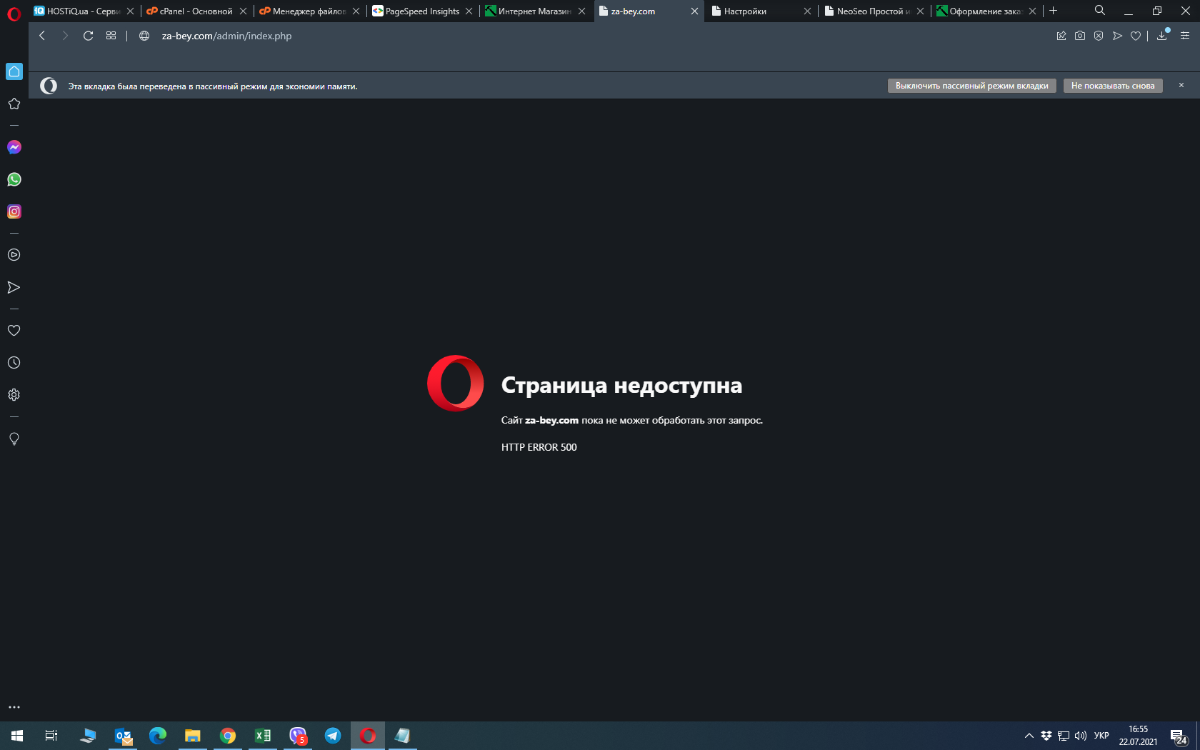Click the za-bey.com/admin/index.php address field
Viewport: 1200px width, 750px height.
[226, 35]
